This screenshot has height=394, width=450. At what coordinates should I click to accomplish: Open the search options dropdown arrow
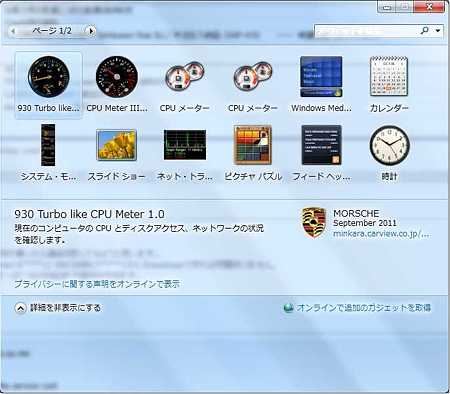438,31
